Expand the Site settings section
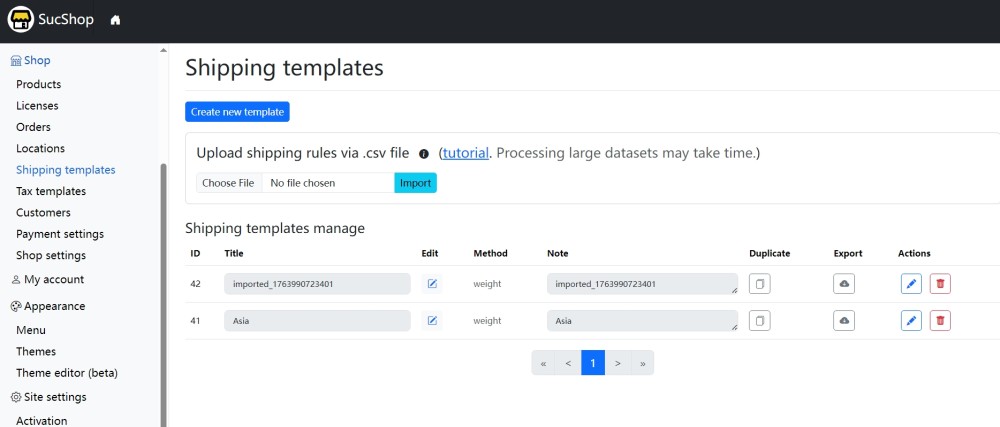 tap(54, 397)
